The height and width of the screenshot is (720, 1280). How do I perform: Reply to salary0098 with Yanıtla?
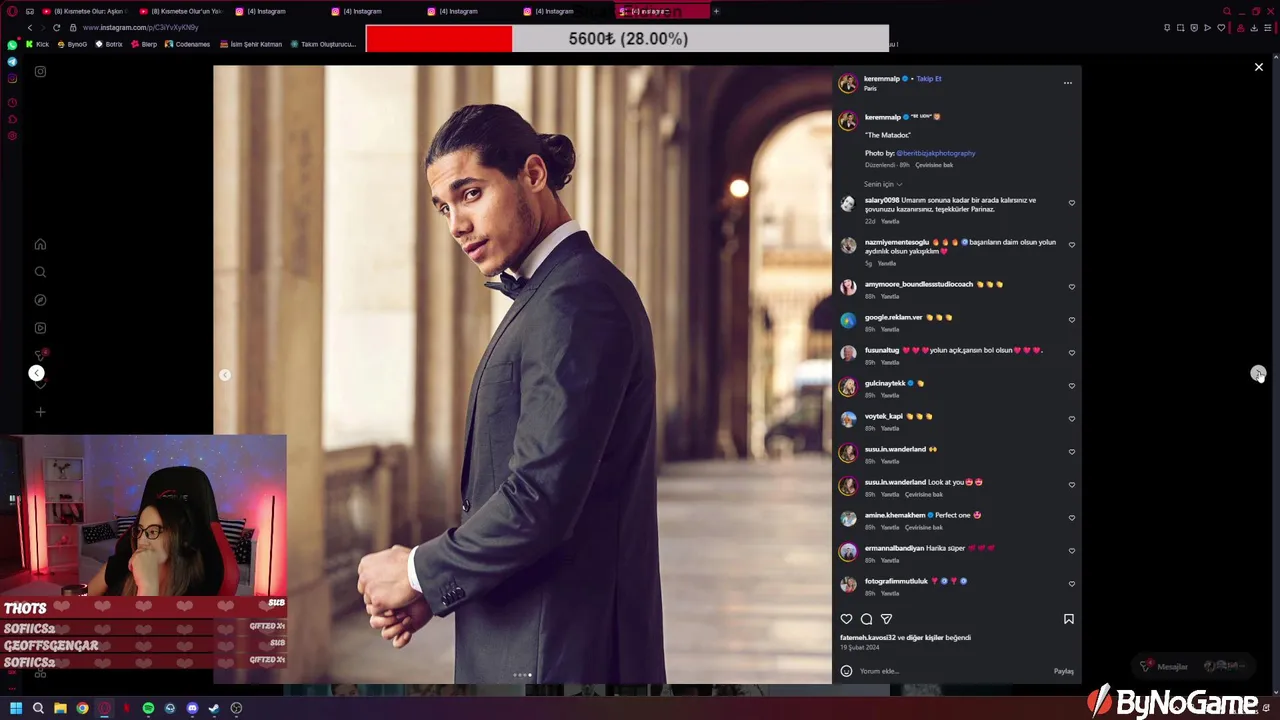point(890,221)
